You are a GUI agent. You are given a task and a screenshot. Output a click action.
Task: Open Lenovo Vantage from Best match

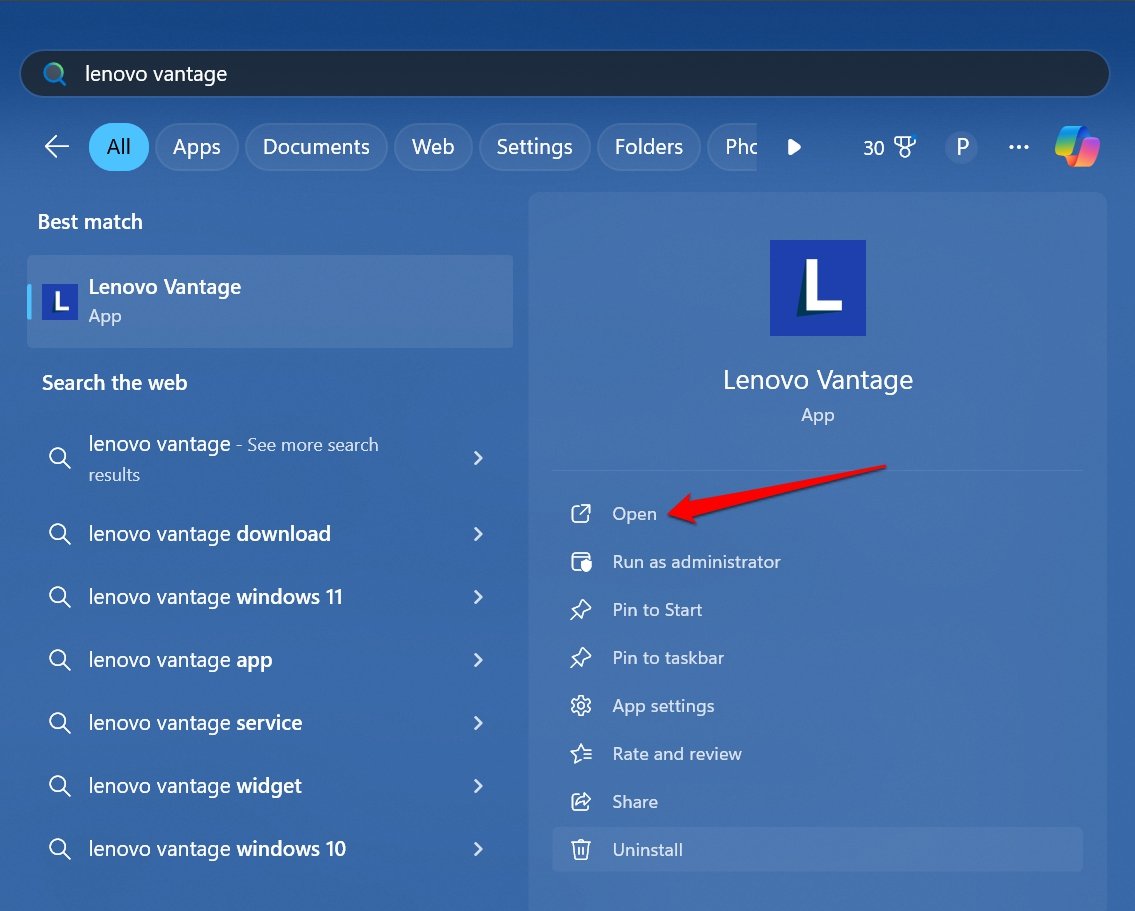165,300
